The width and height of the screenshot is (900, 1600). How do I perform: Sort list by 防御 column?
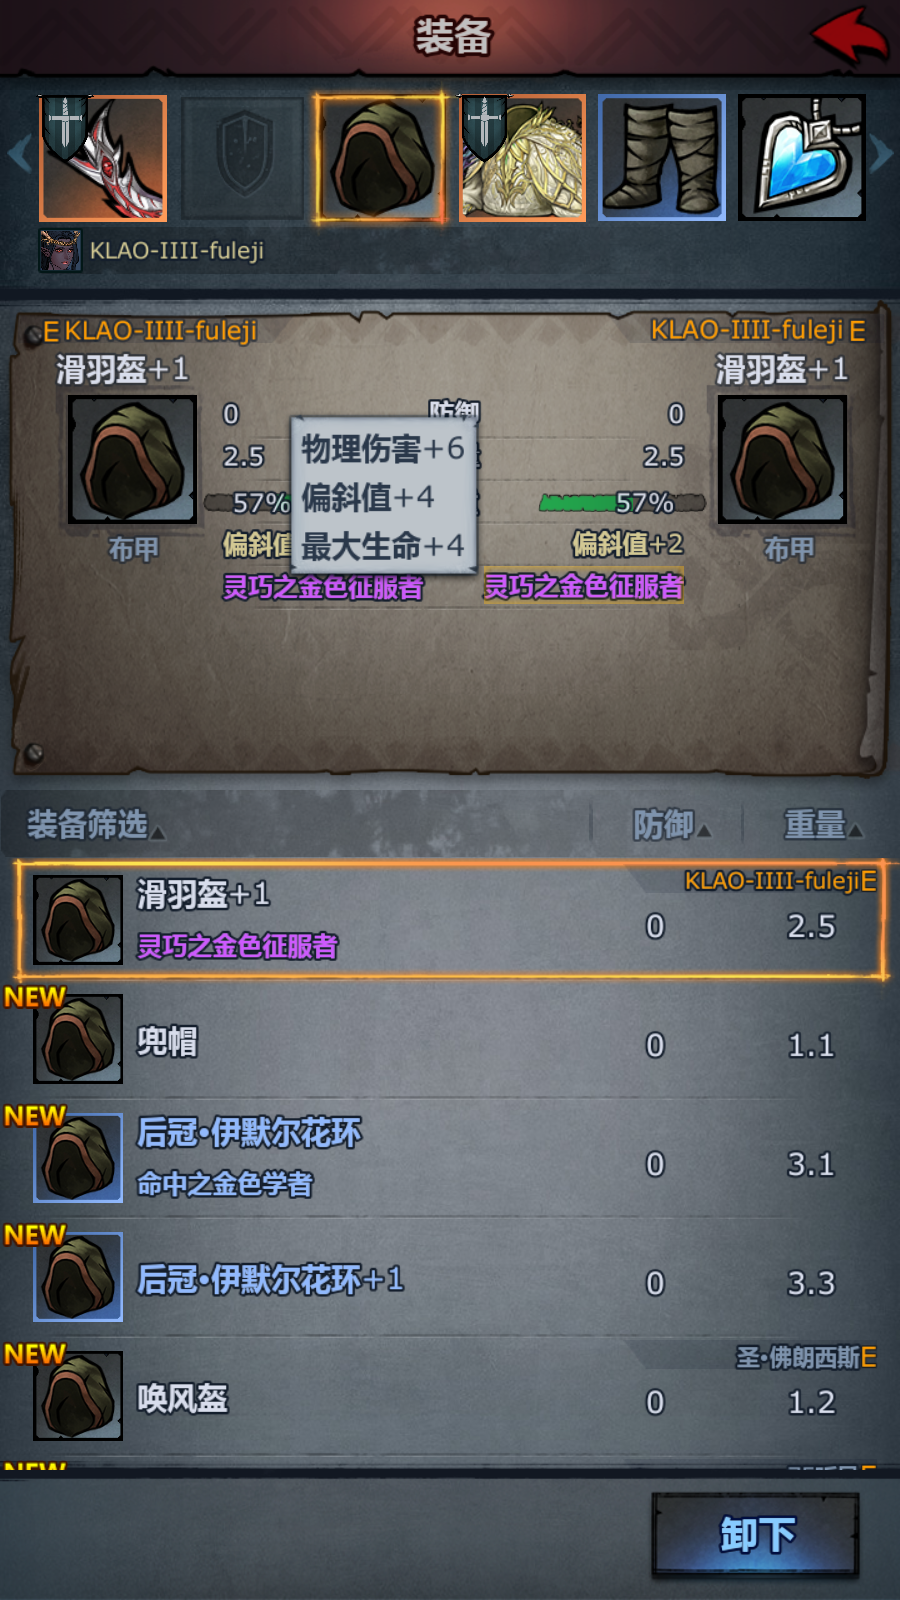coord(672,825)
